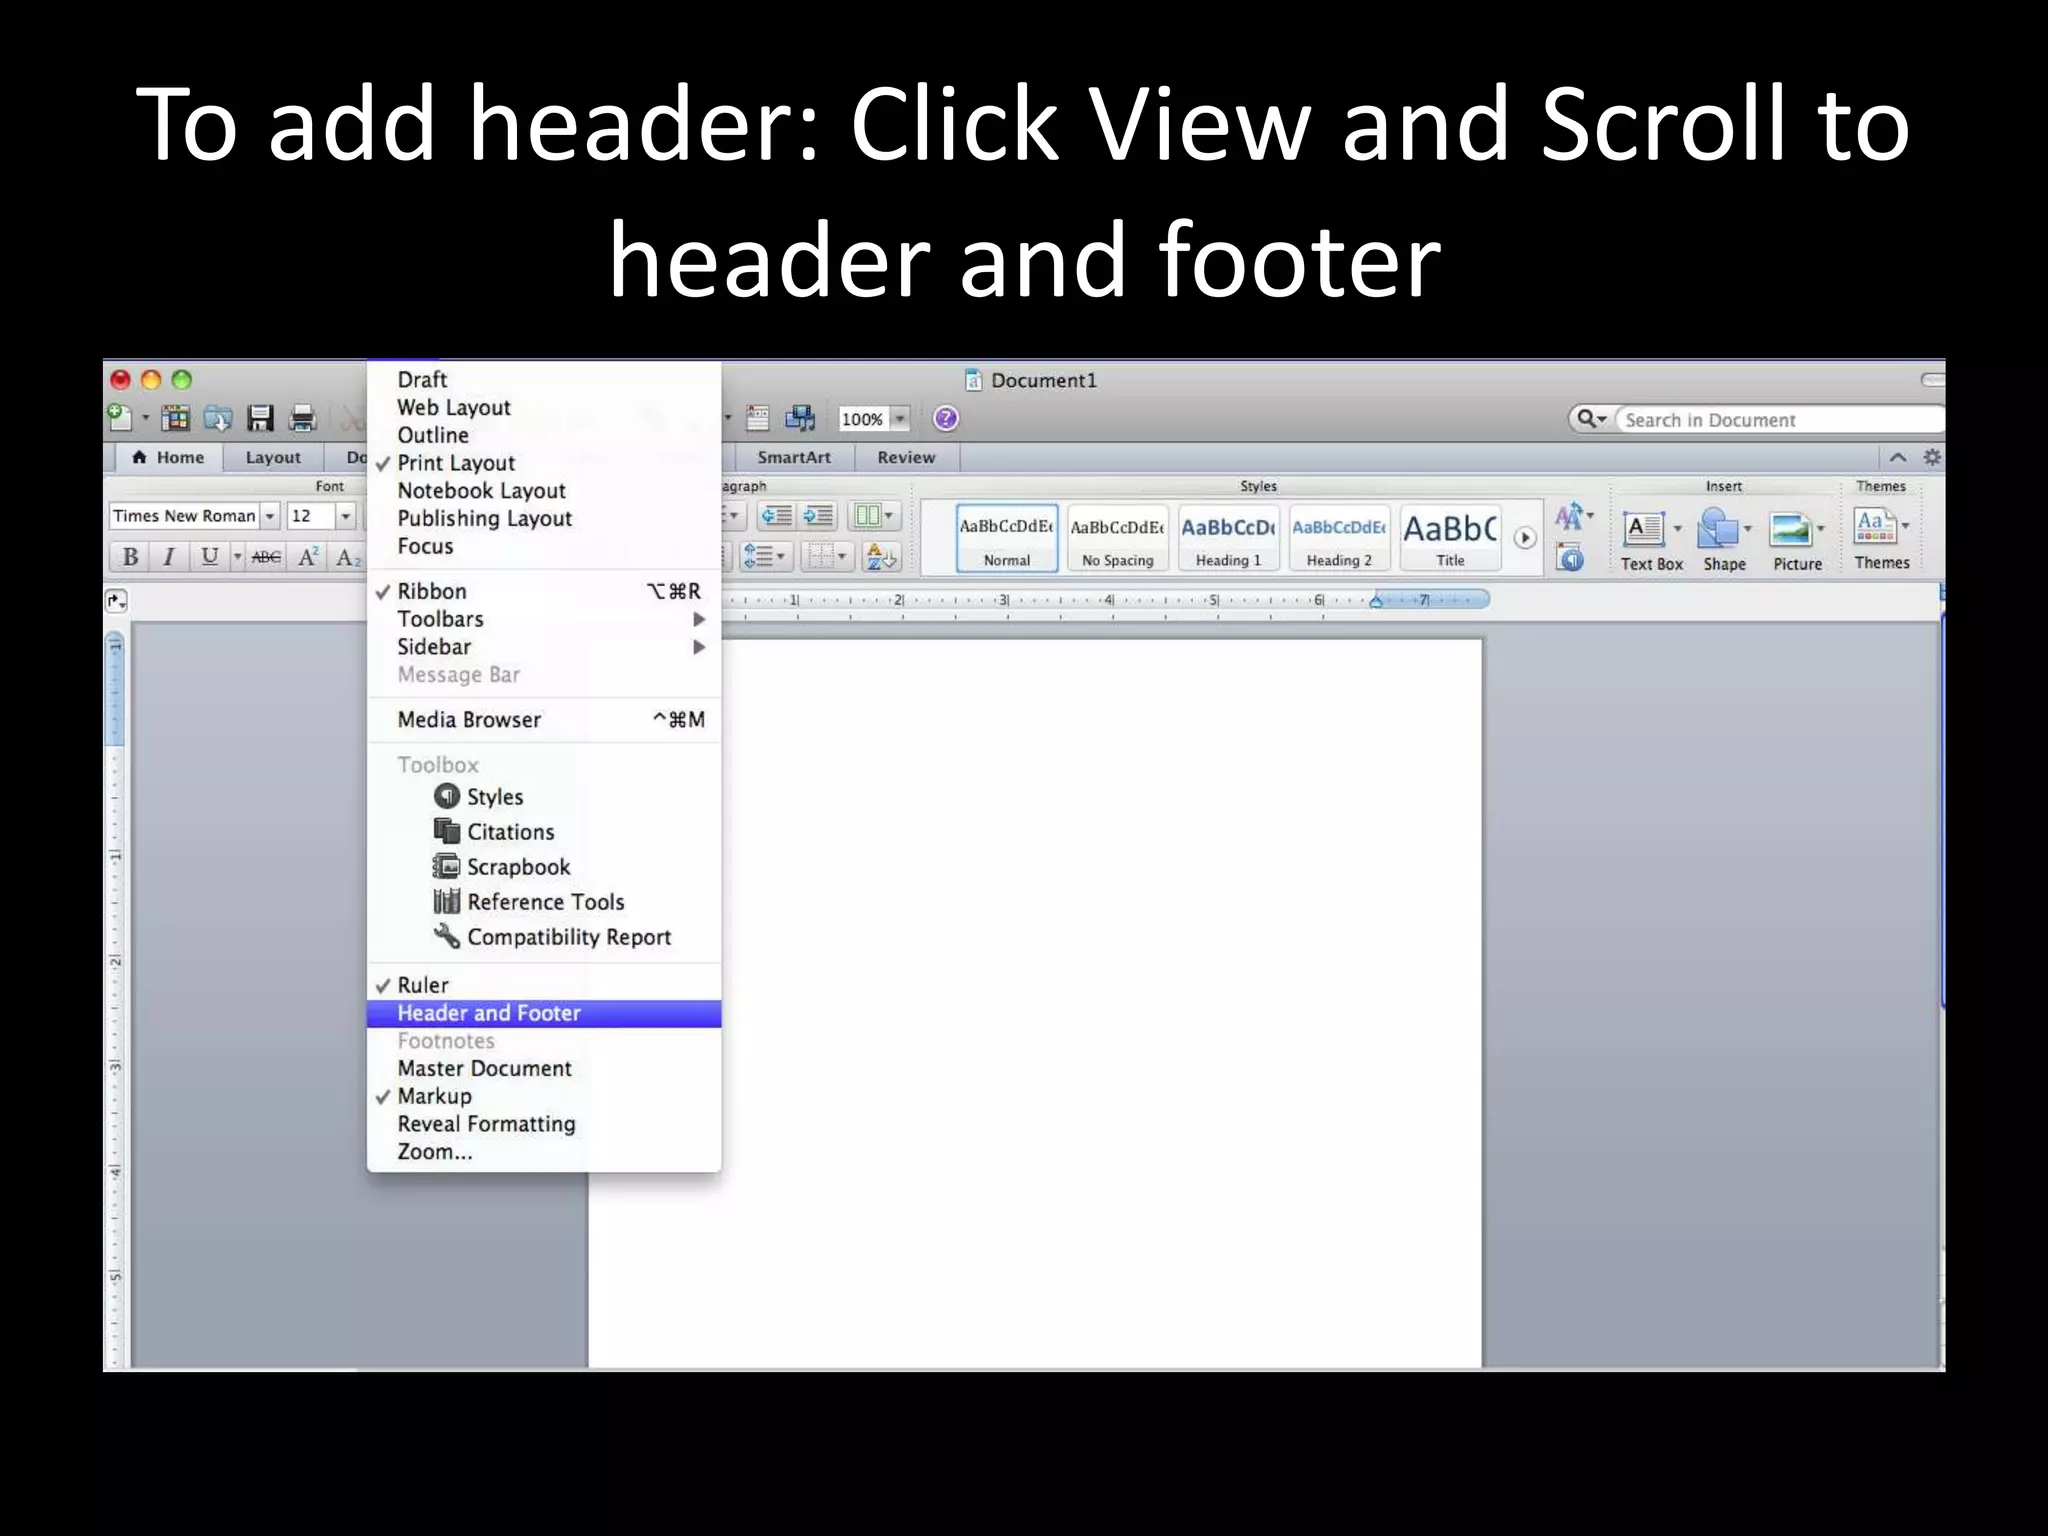Choose Web Layout from menu
Viewport: 2048px width, 1536px height.
544,408
